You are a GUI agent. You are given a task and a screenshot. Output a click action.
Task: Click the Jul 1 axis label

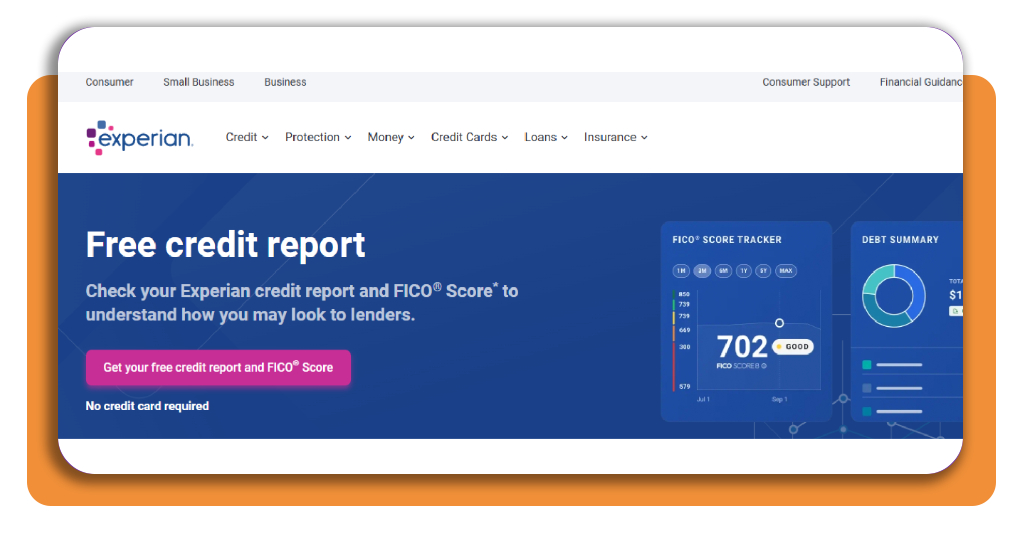pyautogui.click(x=703, y=399)
